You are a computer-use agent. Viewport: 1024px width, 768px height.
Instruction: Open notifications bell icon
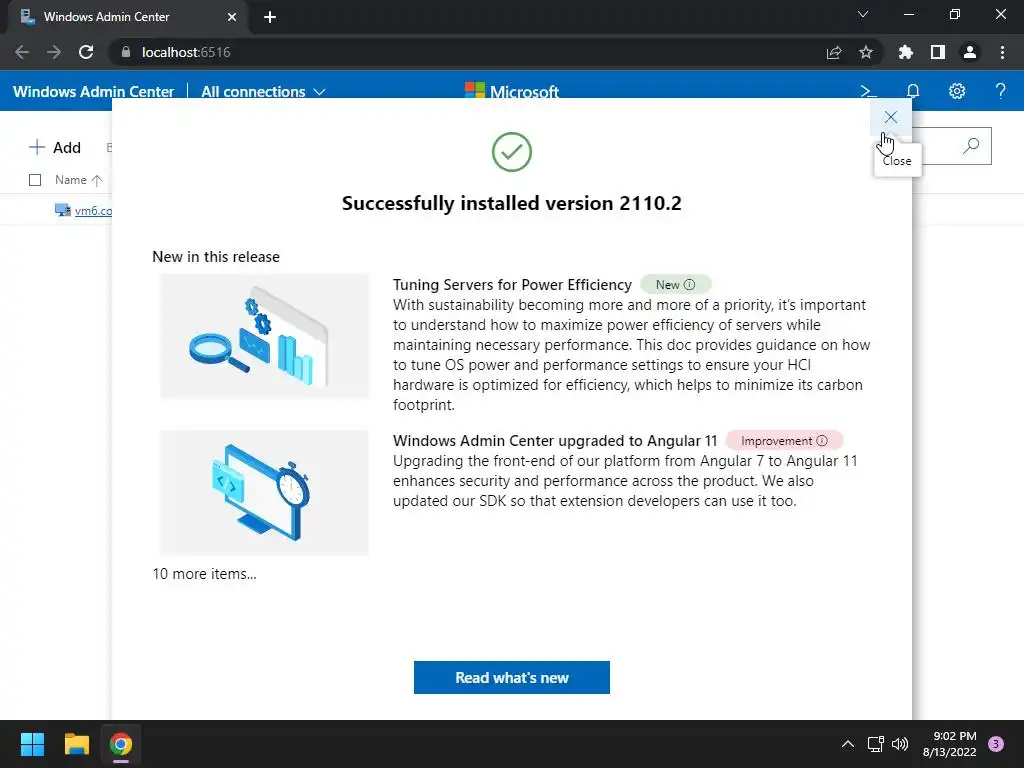tap(913, 91)
